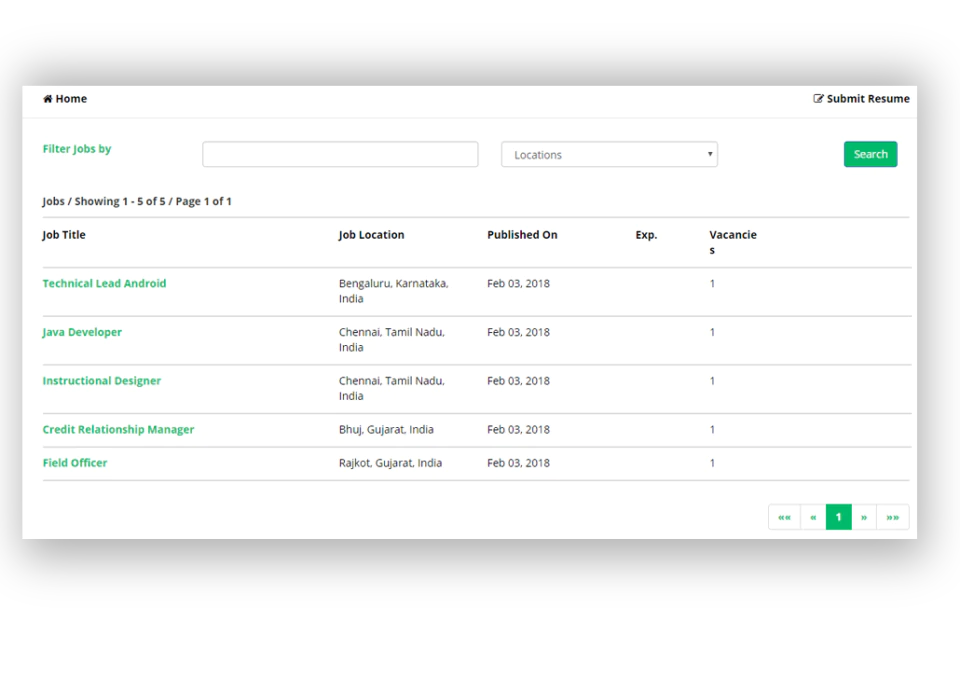Click the green Search button

pyautogui.click(x=870, y=154)
